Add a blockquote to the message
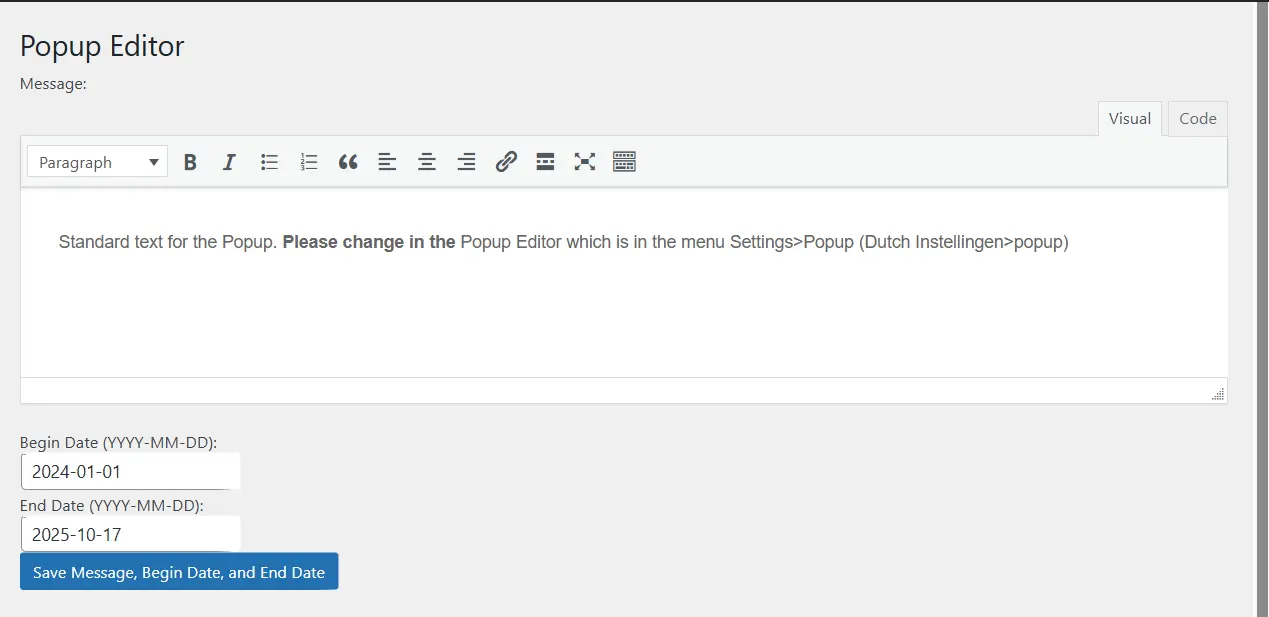Screen dimensions: 1269x617 pos(347,161)
